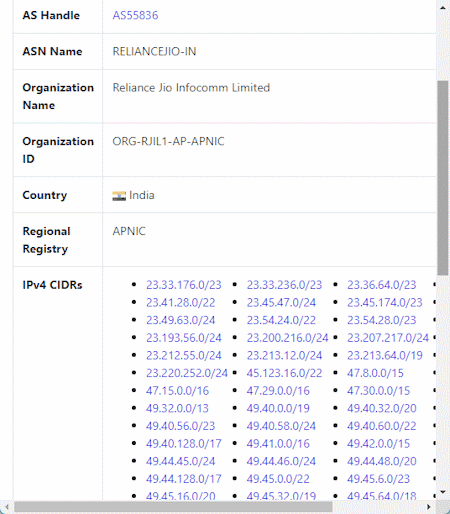Open CIDR 23.200.216.0/24 link
Image resolution: width=450 pixels, height=514 pixels.
point(288,338)
